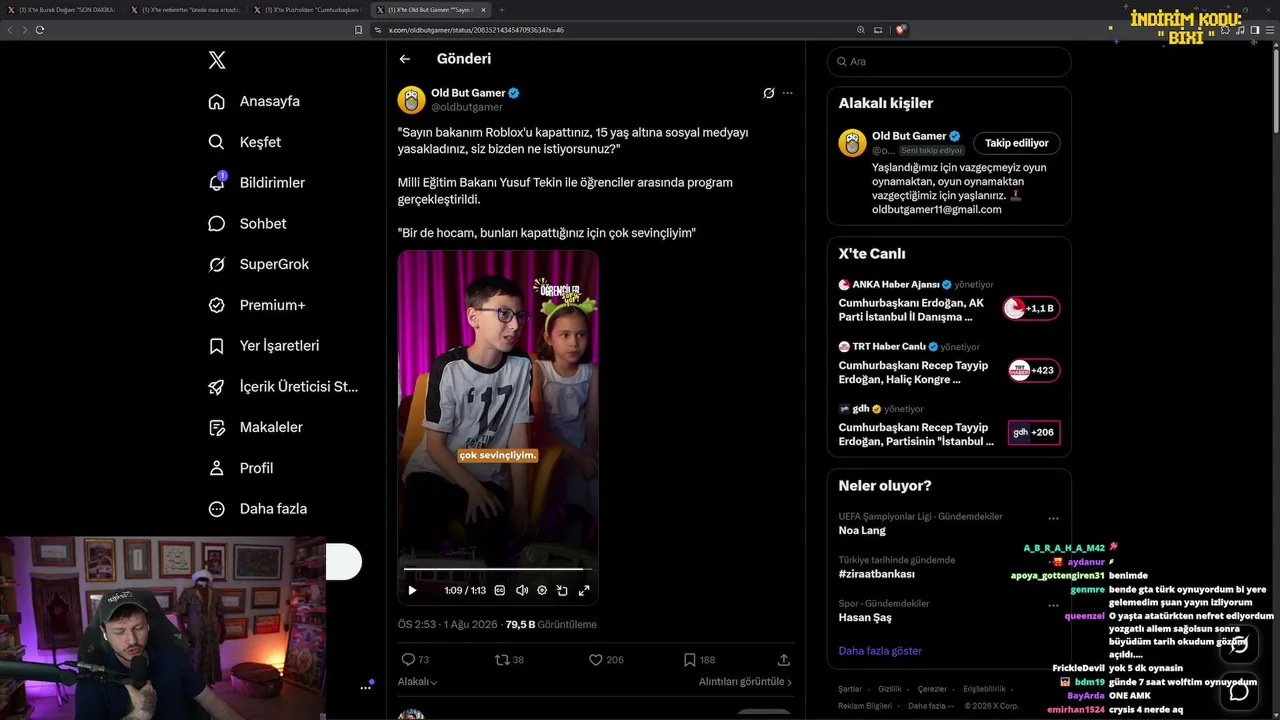Expand the Daha fazla menu
1280x720 pixels.
click(x=257, y=509)
